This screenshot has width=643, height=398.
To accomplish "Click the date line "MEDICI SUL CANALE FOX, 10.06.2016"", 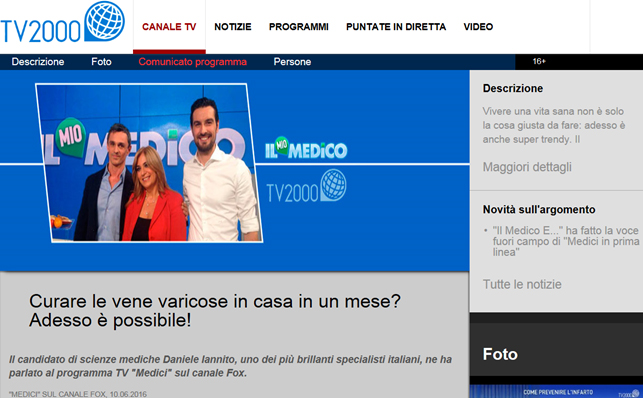I will [x=78, y=394].
